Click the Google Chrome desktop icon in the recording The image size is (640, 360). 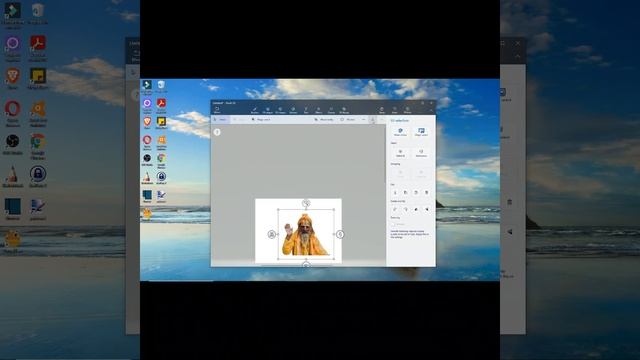click(x=161, y=159)
